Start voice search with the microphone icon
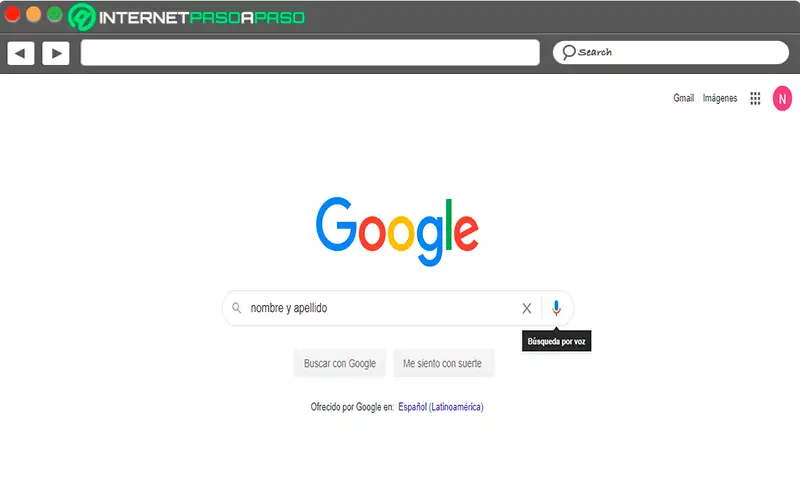Image resolution: width=800 pixels, height=500 pixels. coord(556,308)
